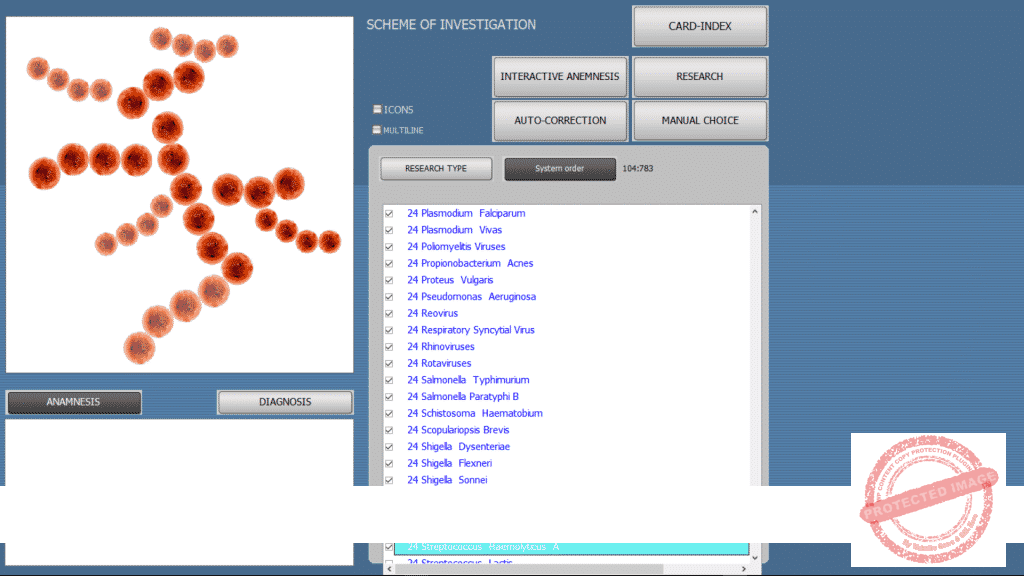Click the horizontal scroll-right arrow
The width and height of the screenshot is (1024, 576).
click(742, 567)
